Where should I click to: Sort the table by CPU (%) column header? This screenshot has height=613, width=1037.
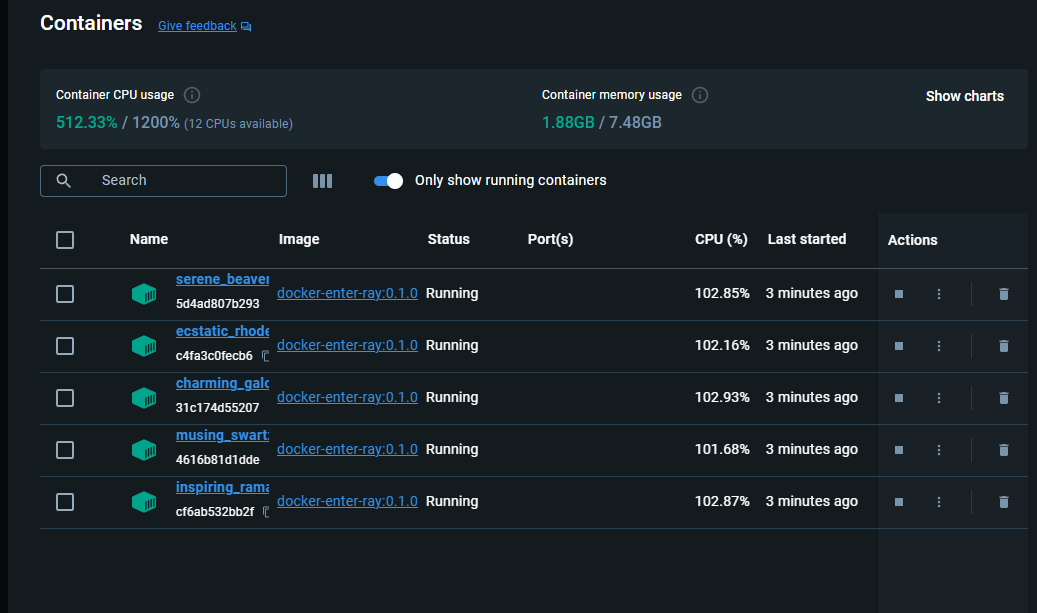(721, 240)
